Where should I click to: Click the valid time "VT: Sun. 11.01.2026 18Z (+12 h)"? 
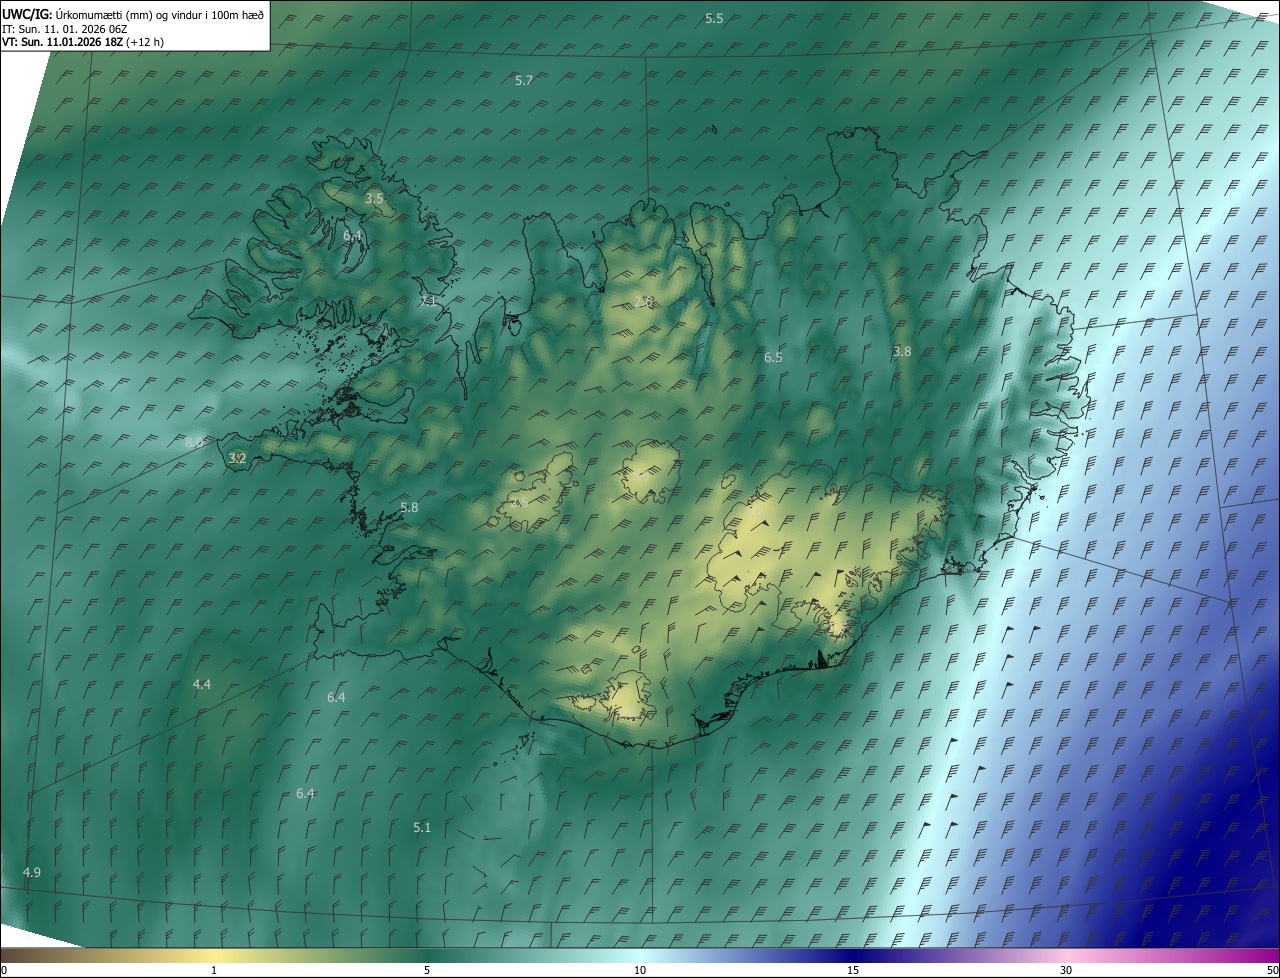[83, 42]
